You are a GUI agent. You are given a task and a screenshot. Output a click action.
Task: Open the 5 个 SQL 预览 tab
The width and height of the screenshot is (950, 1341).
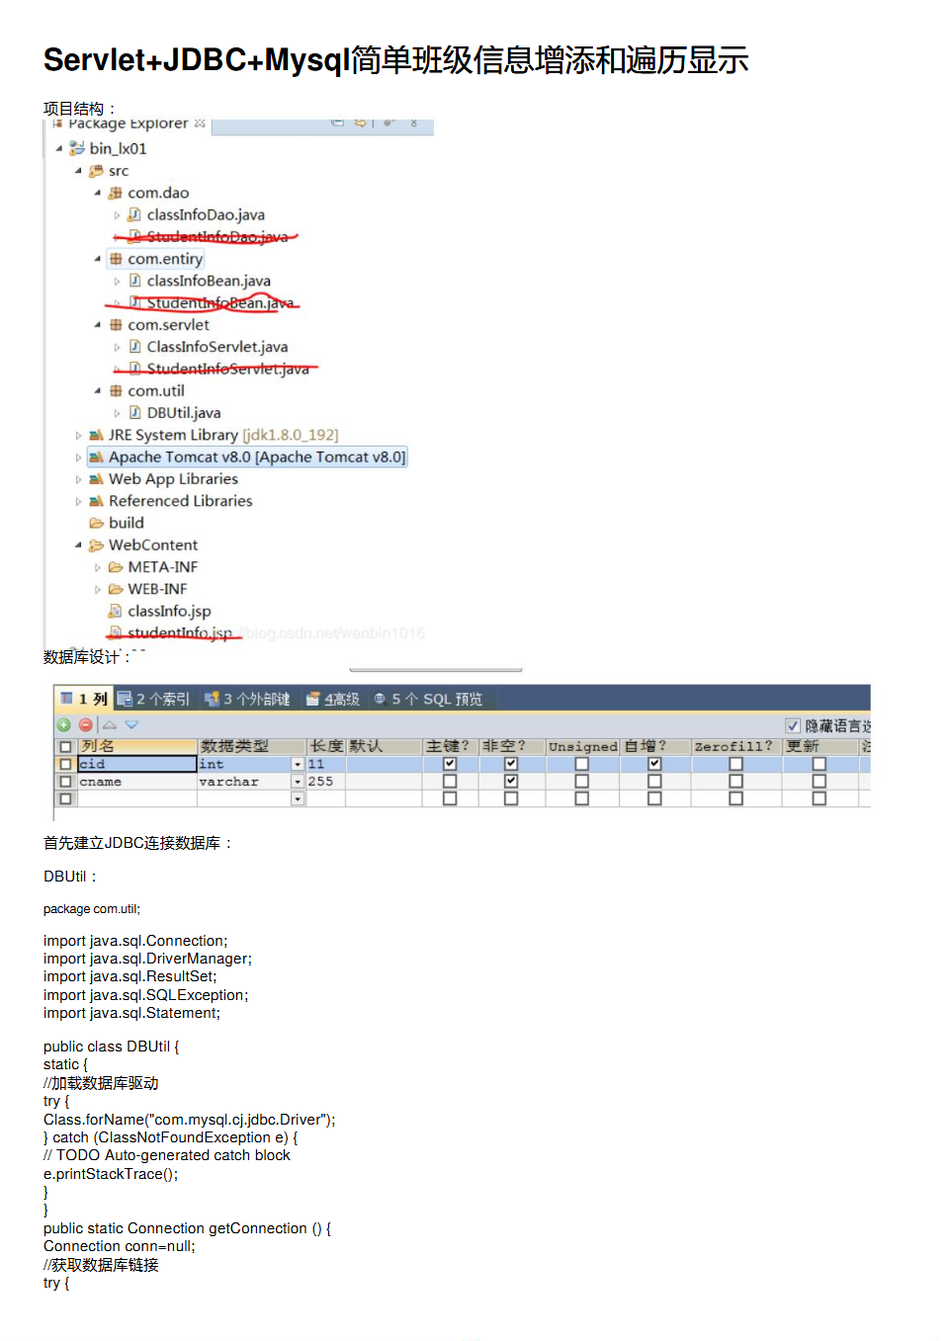[x=428, y=699]
